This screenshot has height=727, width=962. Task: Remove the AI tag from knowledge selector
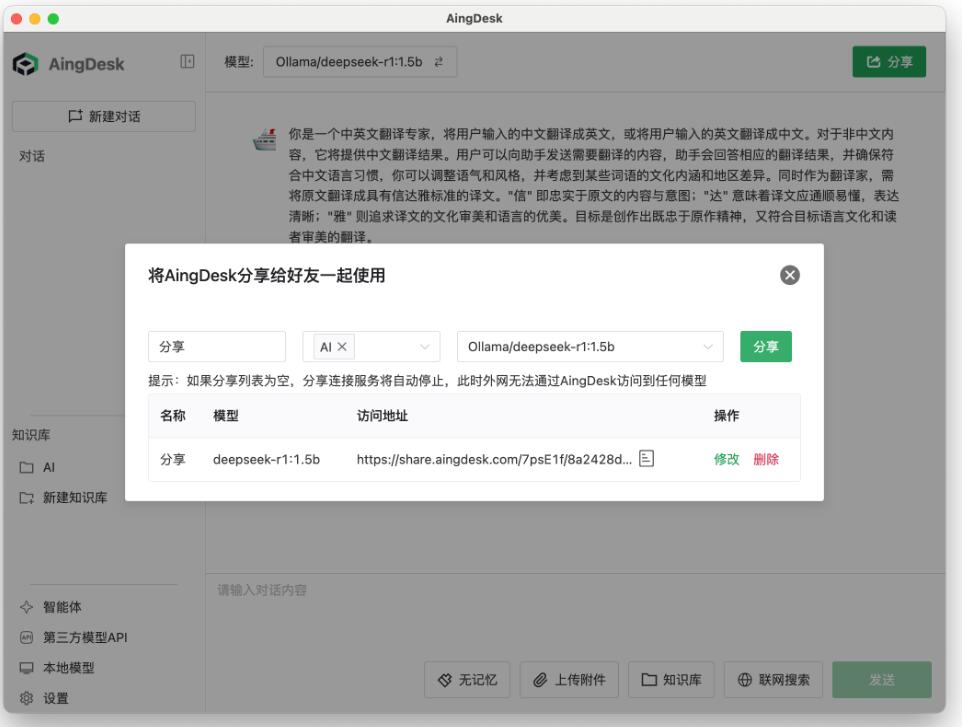[x=342, y=347]
